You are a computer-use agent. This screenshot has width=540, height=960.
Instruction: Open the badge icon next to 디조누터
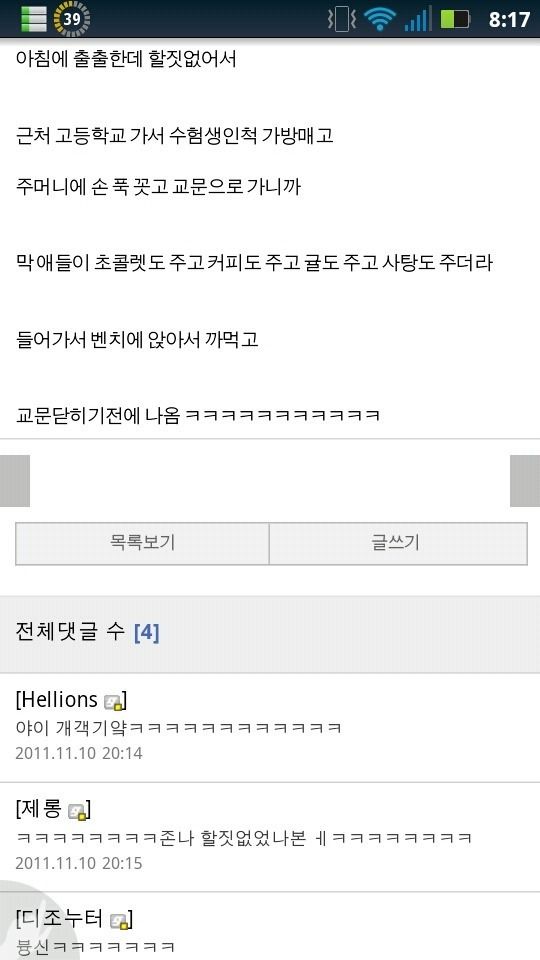click(119, 920)
